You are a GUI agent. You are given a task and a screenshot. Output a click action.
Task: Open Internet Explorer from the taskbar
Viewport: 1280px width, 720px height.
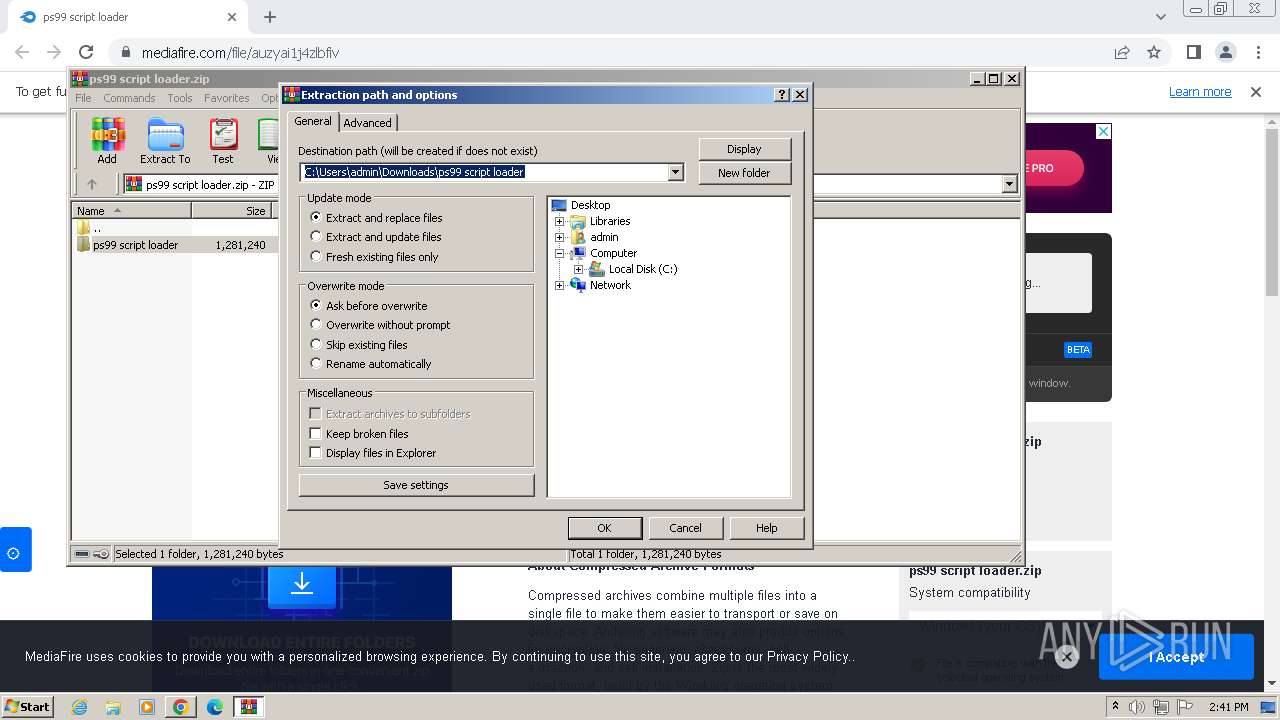79,707
